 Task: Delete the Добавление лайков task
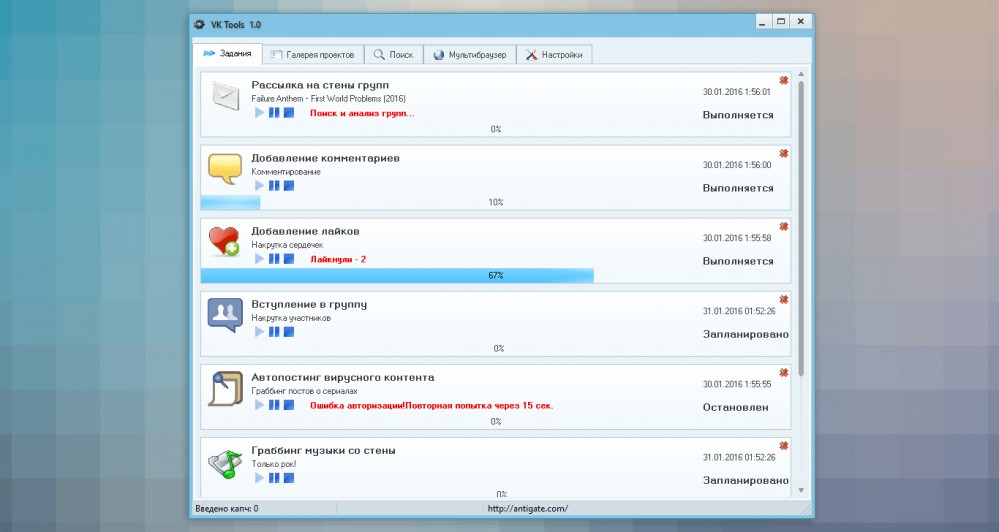784,227
